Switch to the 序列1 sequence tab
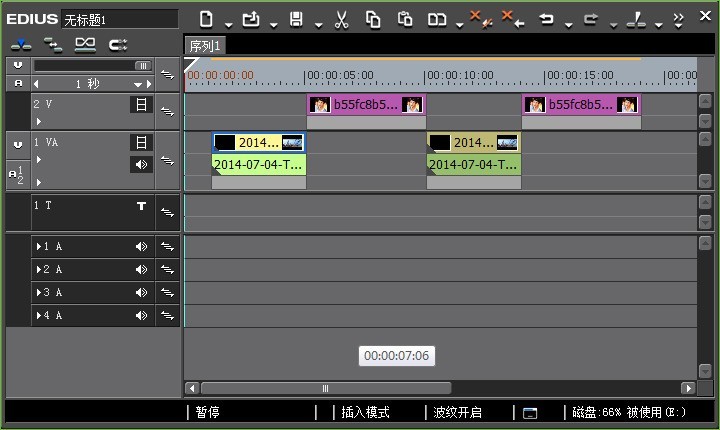 [x=205, y=46]
